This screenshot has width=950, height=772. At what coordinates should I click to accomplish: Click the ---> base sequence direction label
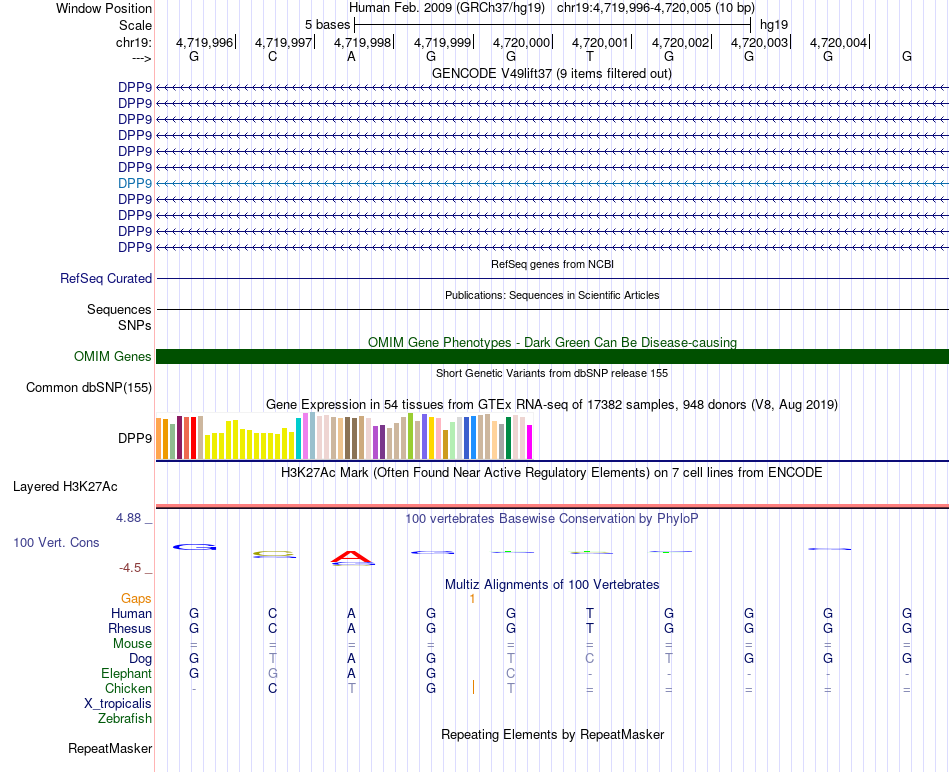142,58
